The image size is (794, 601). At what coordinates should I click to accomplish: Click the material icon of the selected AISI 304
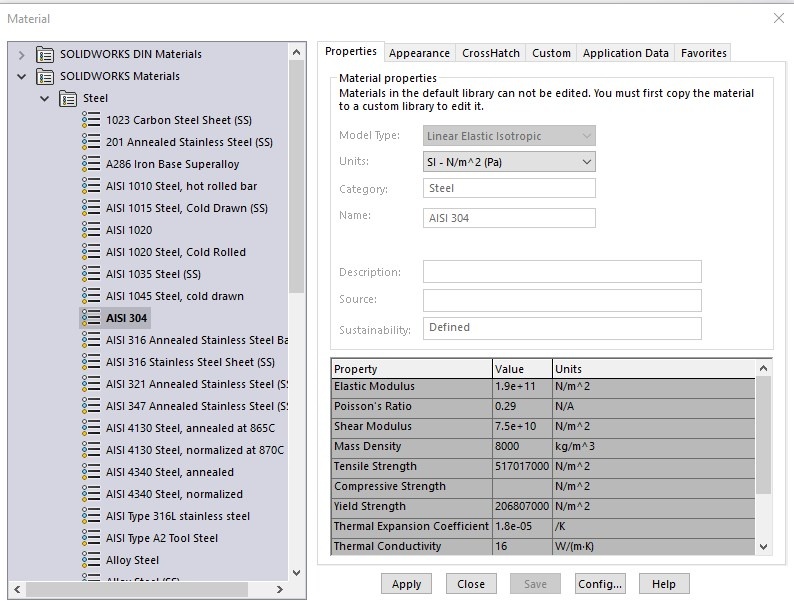pos(91,318)
